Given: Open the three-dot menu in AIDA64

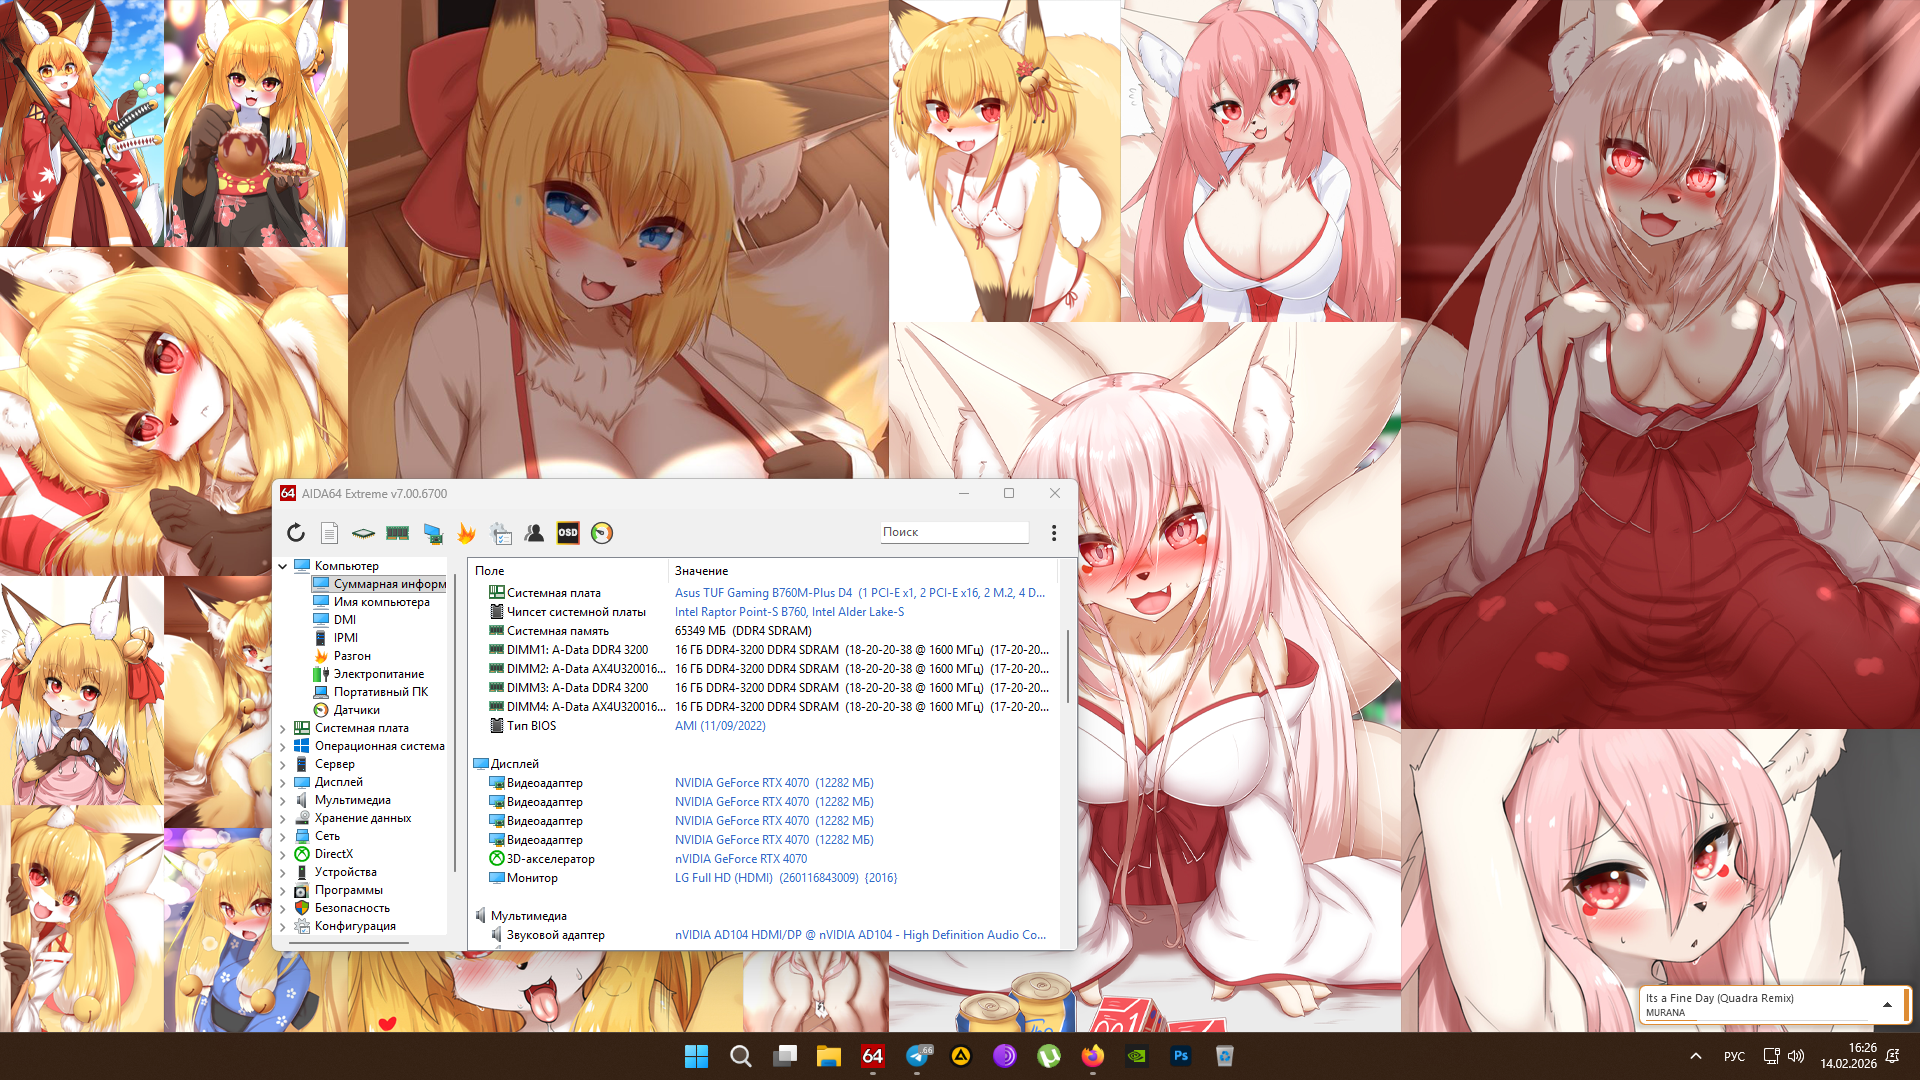Looking at the screenshot, I should coord(1053,533).
